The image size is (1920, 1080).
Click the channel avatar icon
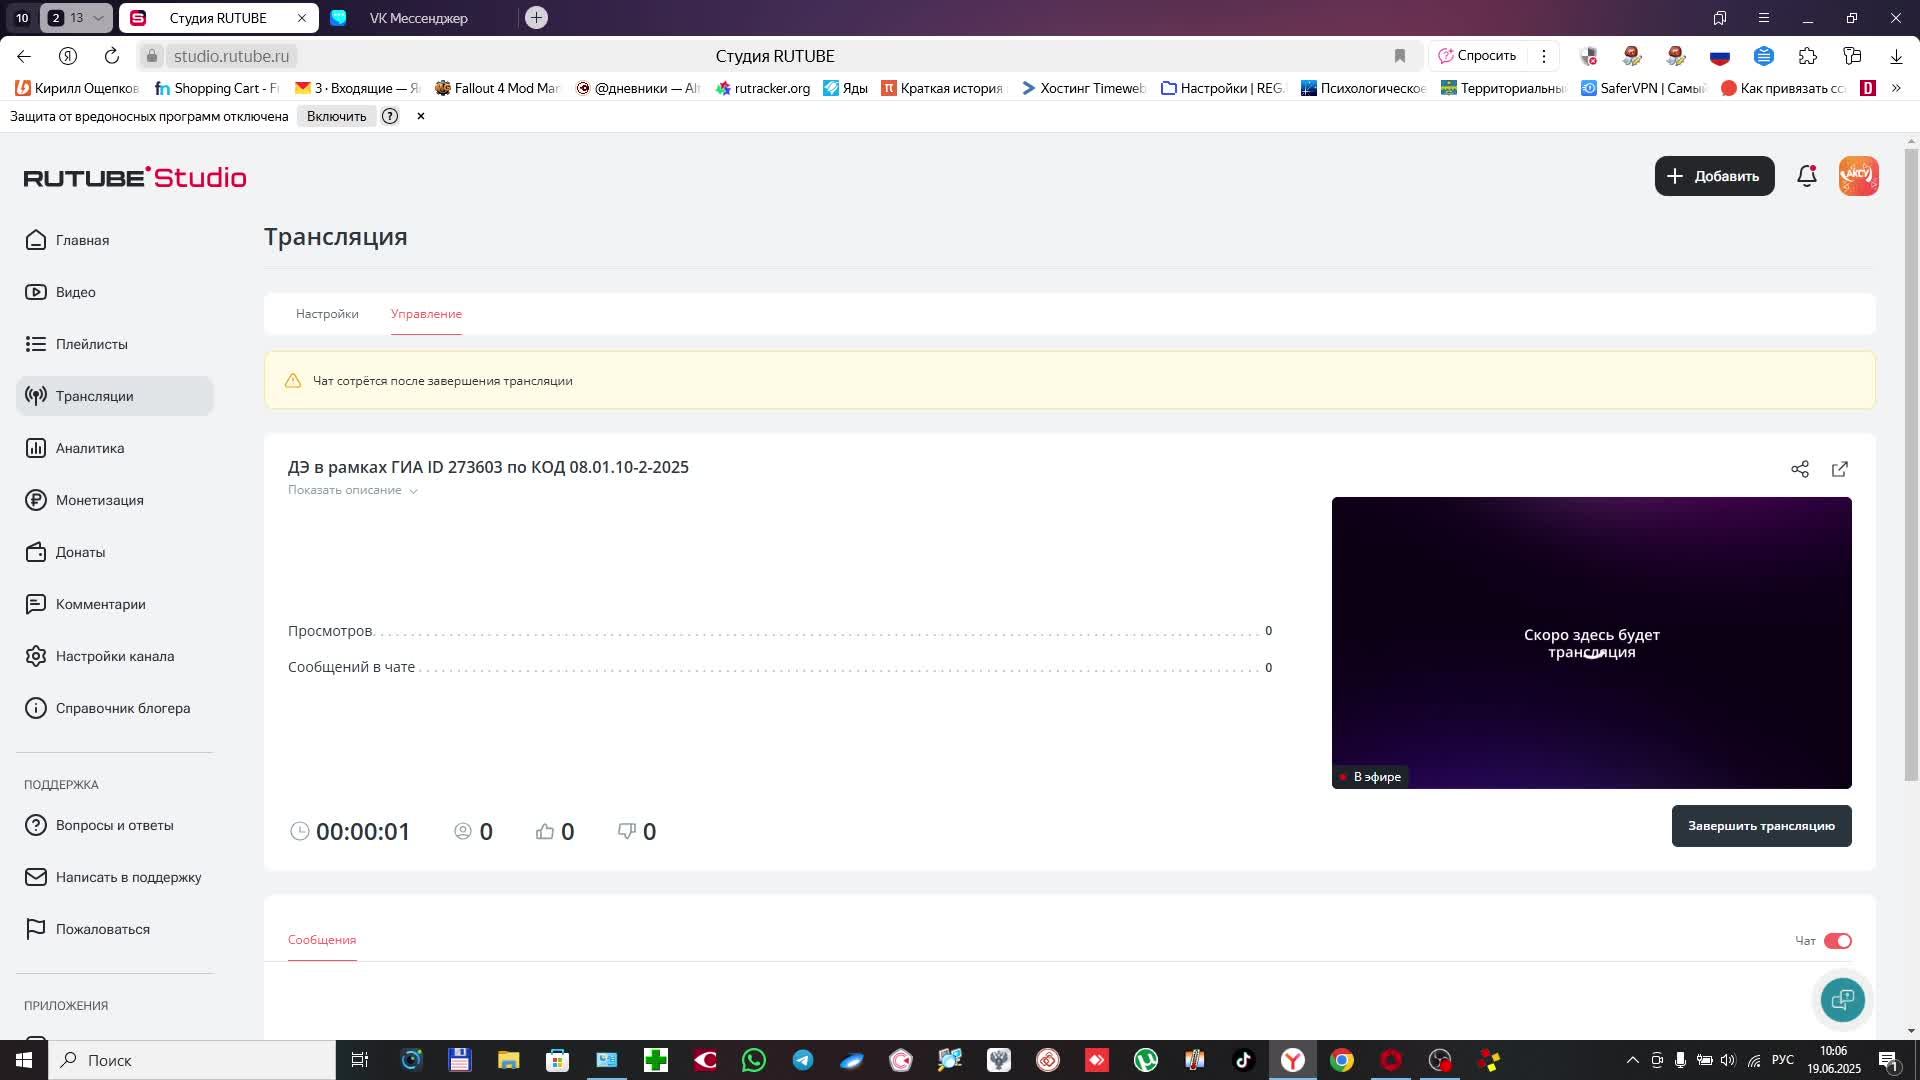(x=1858, y=176)
